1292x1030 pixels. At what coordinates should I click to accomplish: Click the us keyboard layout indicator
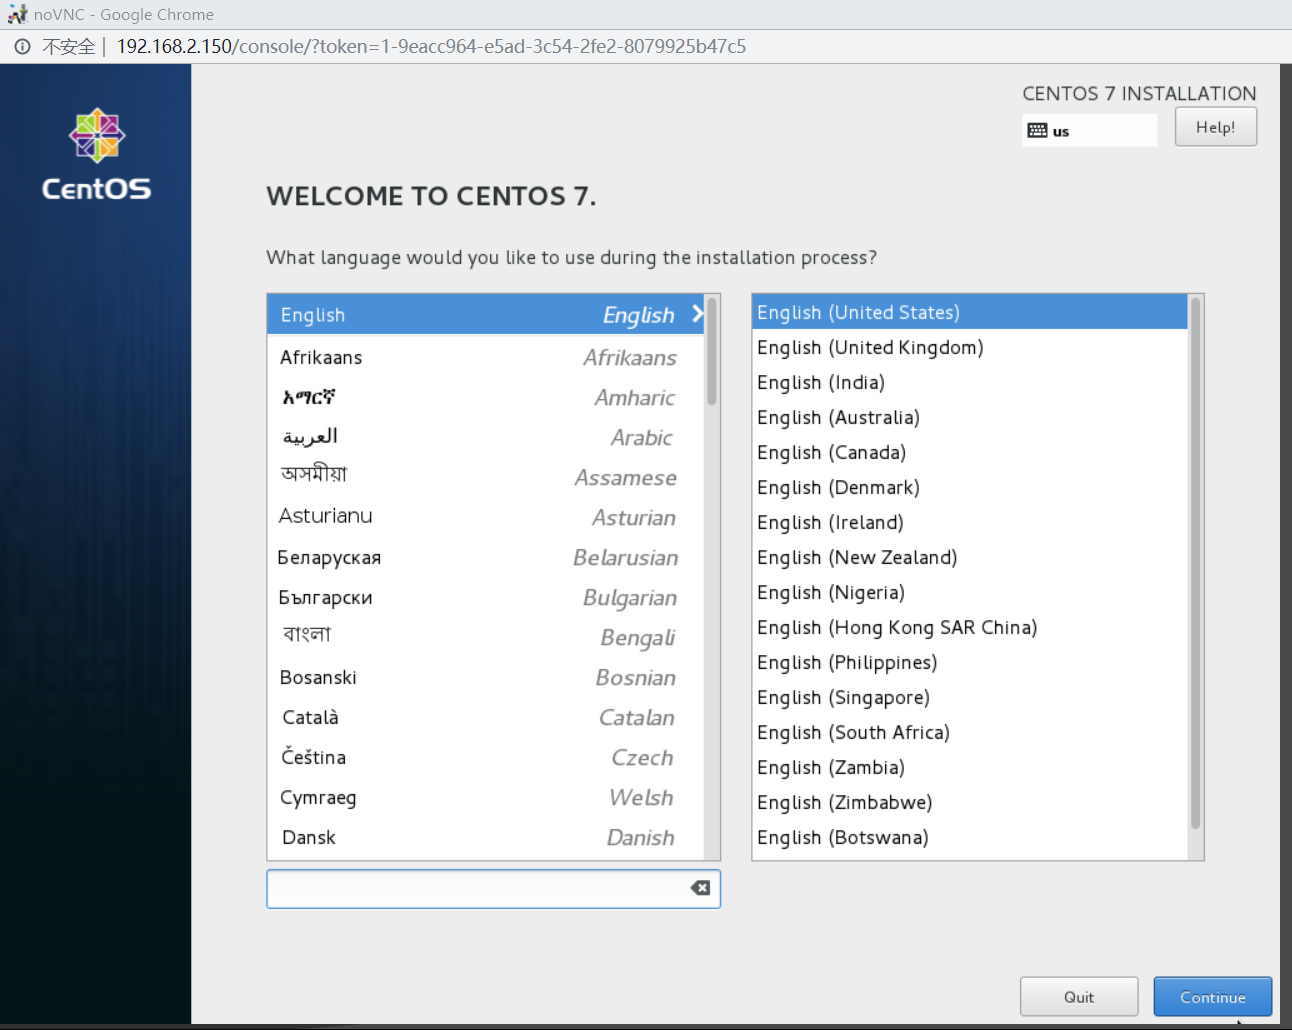coord(1089,130)
